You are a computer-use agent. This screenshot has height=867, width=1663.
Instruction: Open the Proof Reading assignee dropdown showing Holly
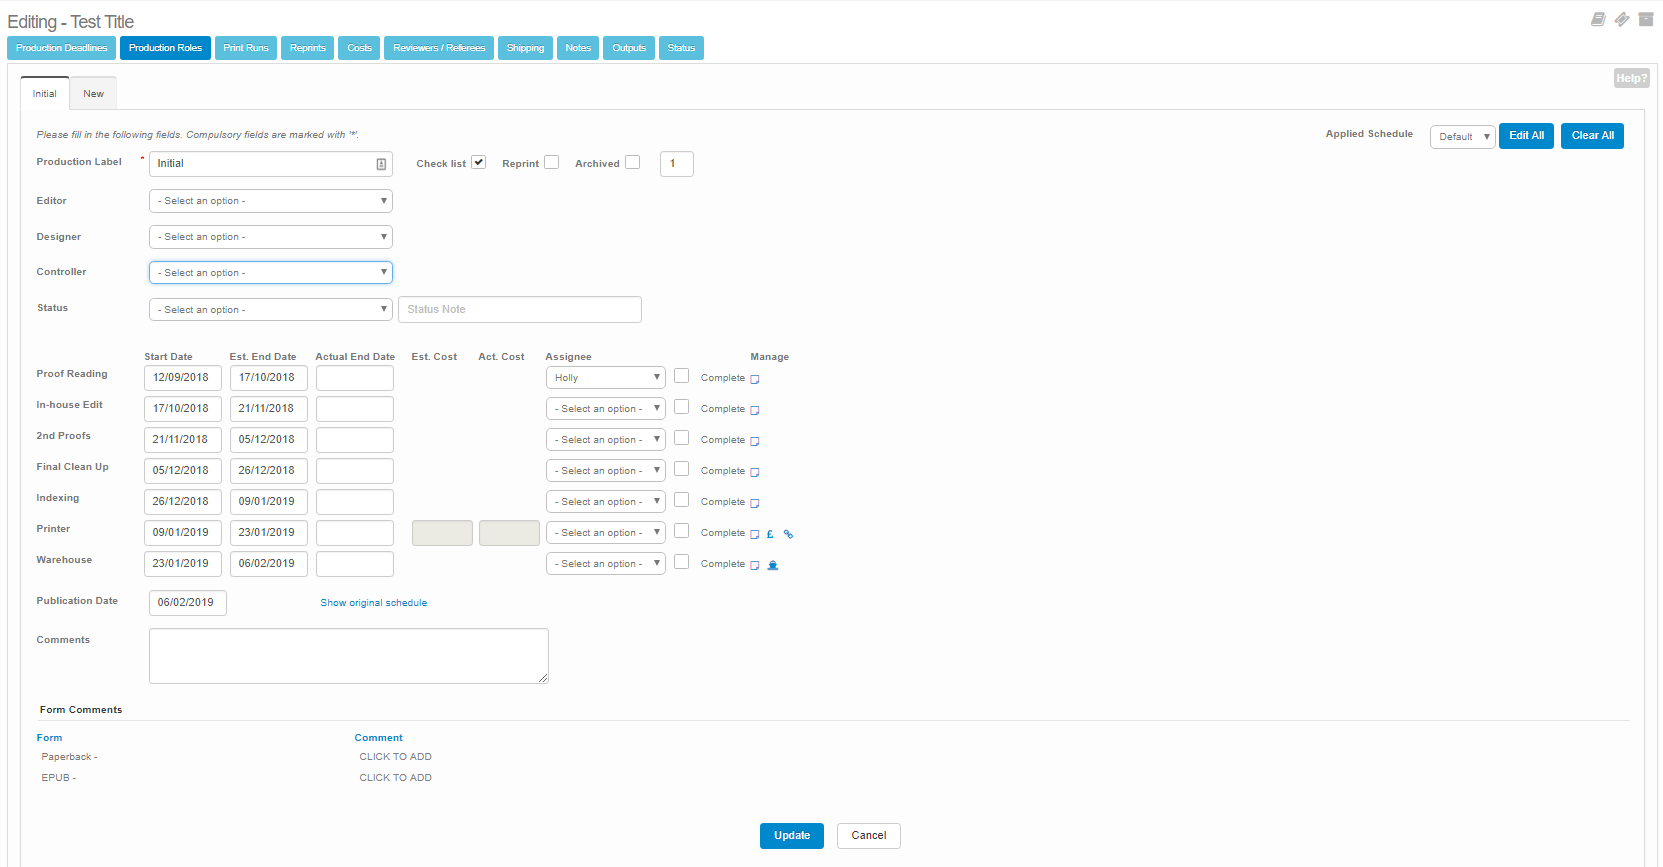(x=605, y=378)
